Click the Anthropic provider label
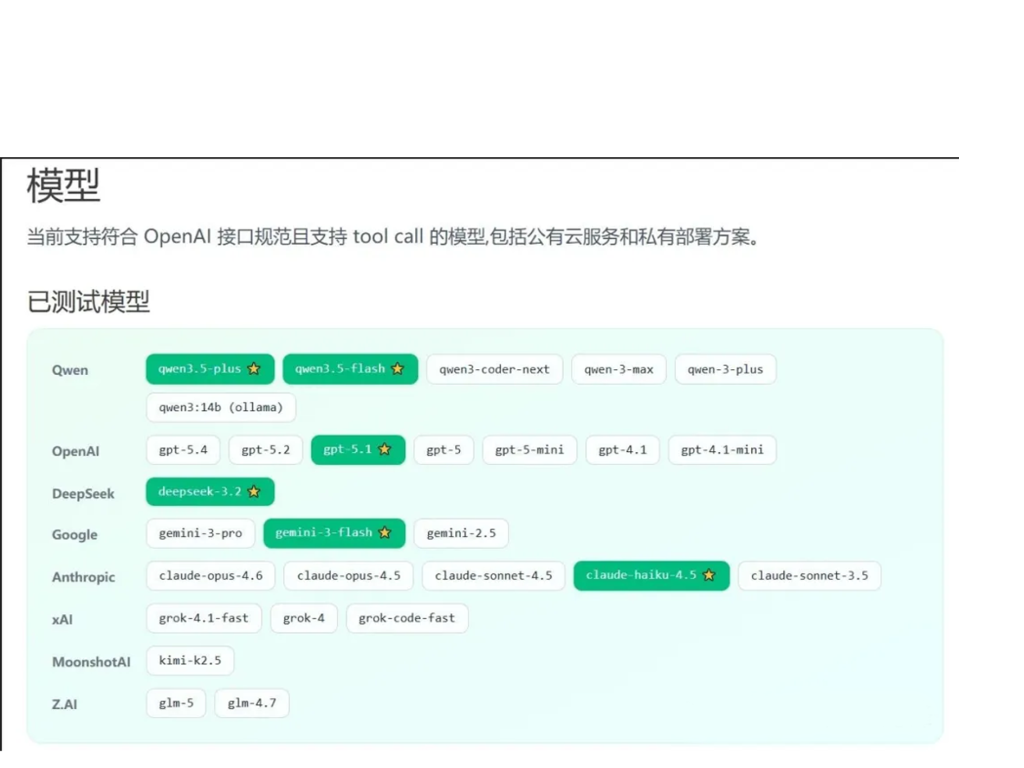This screenshot has height=768, width=1024. pyautogui.click(x=84, y=577)
